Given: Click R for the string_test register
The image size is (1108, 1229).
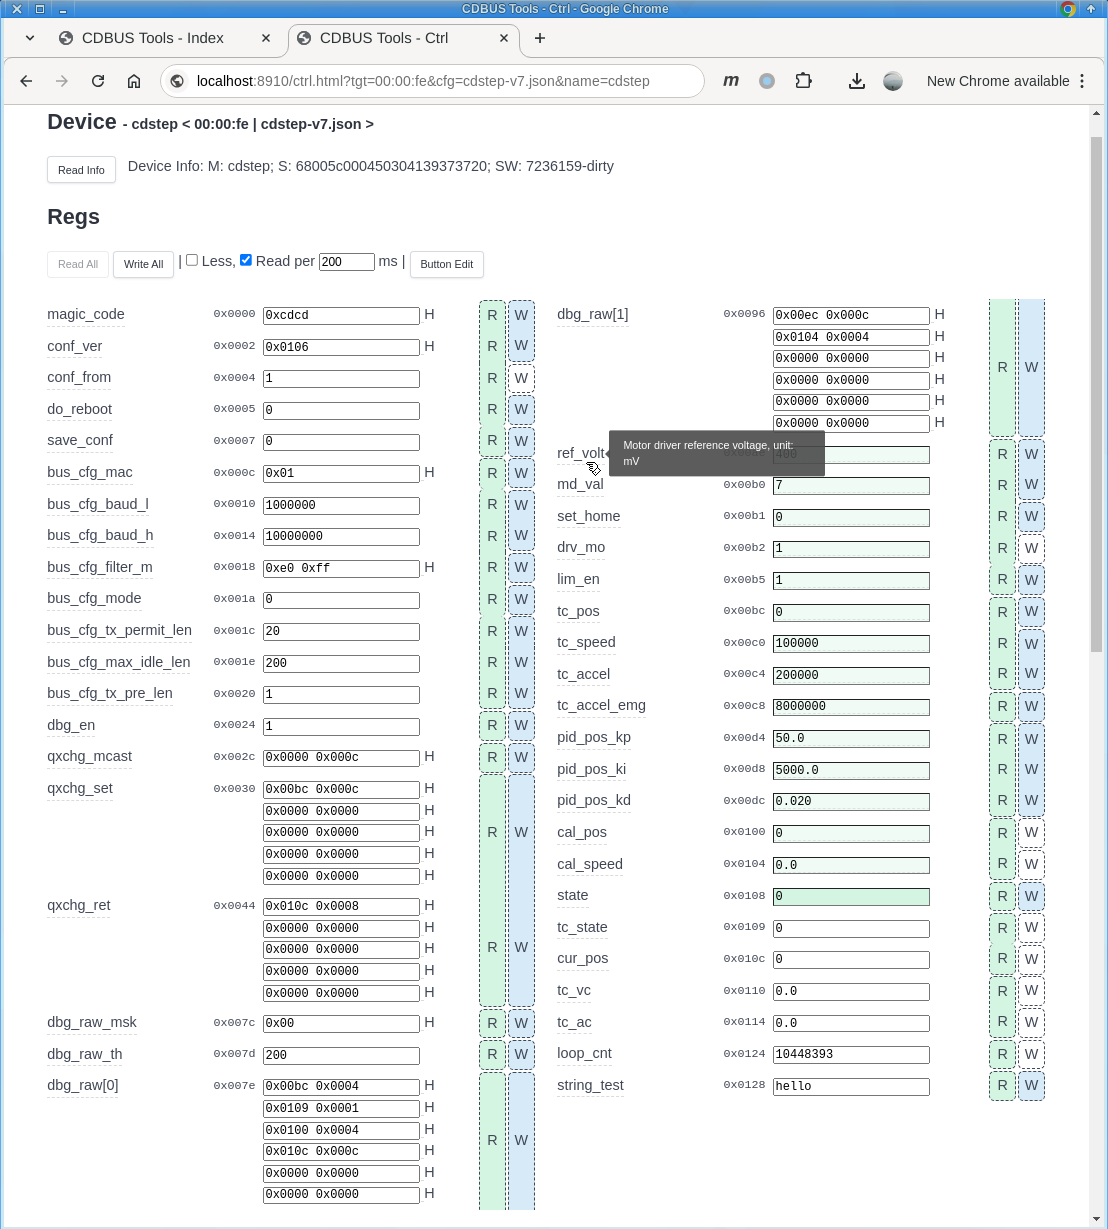Looking at the screenshot, I should pos(1002,1086).
